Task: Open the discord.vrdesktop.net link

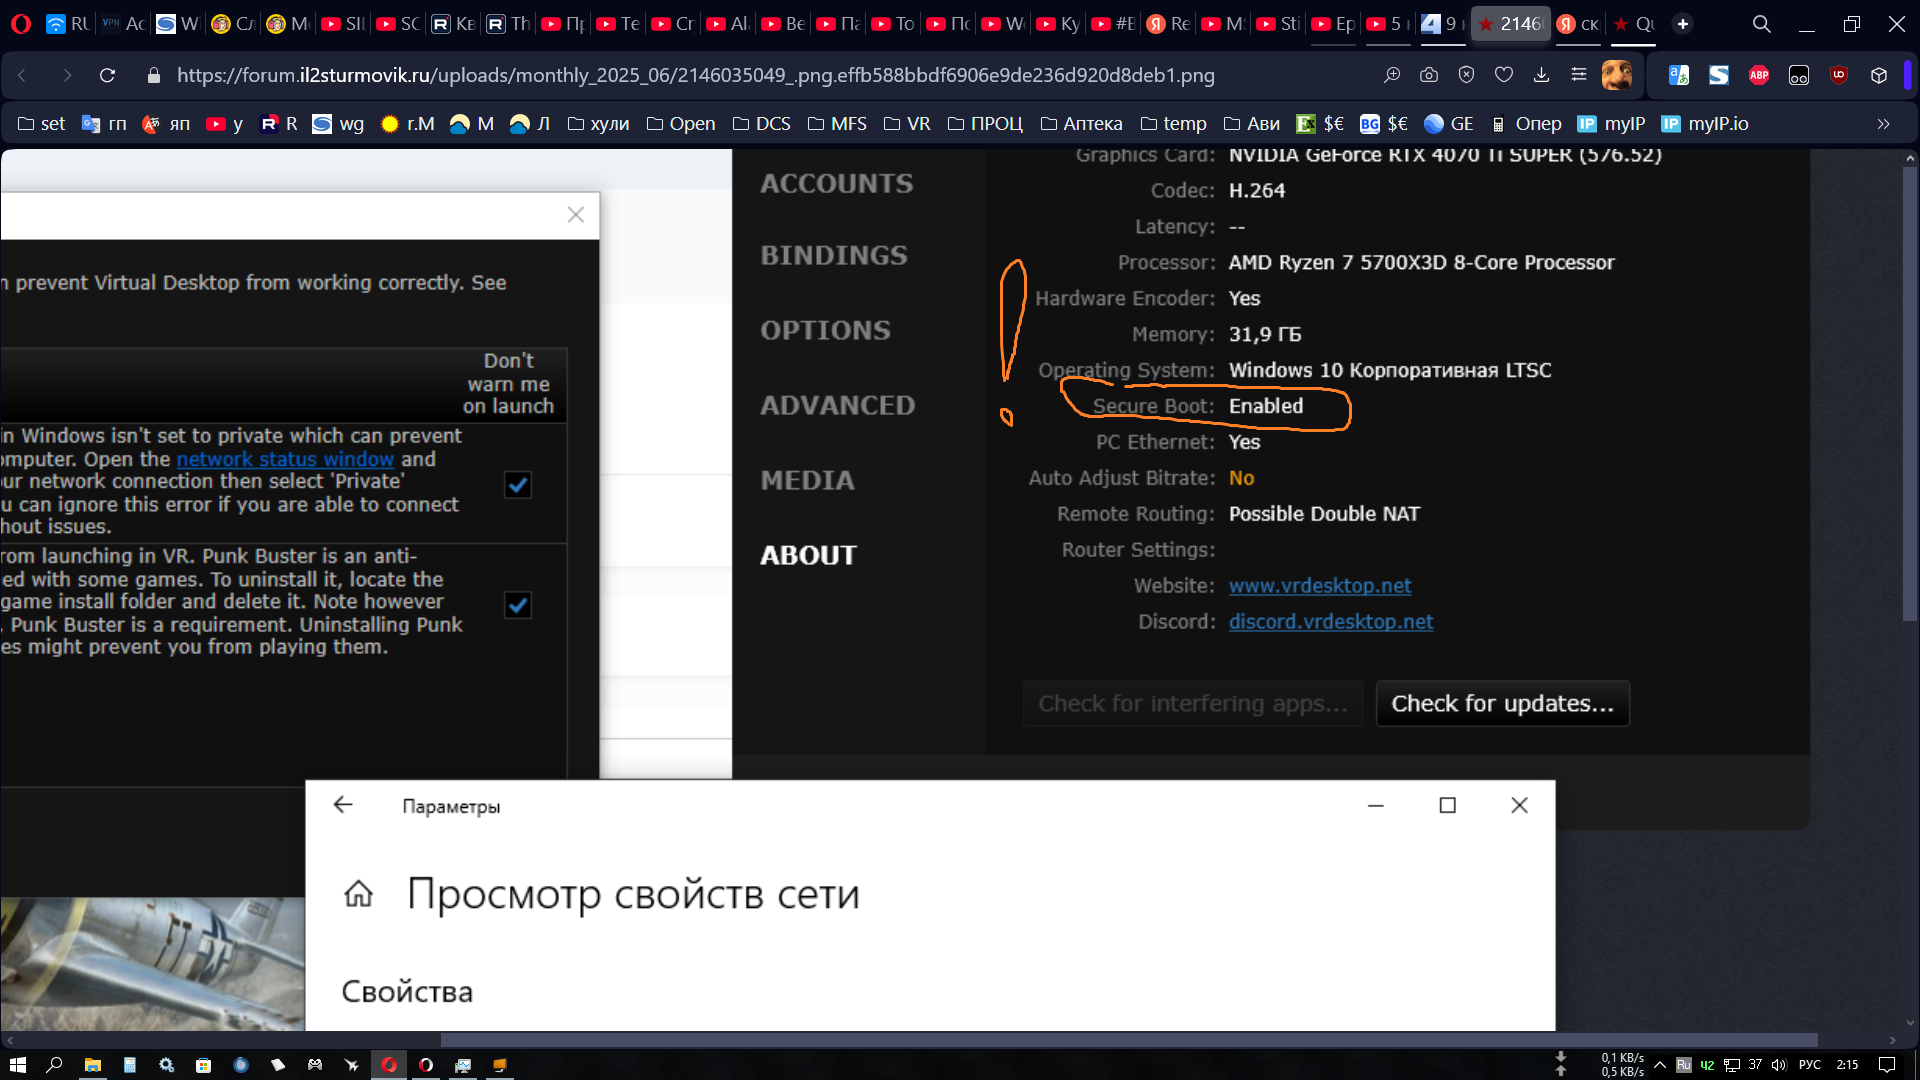Action: (1331, 621)
